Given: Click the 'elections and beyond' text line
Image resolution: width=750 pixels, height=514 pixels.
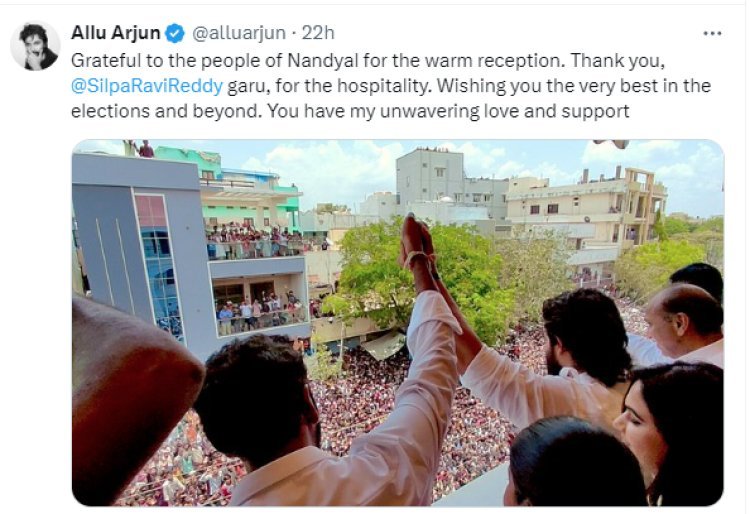Looking at the screenshot, I should click(350, 111).
